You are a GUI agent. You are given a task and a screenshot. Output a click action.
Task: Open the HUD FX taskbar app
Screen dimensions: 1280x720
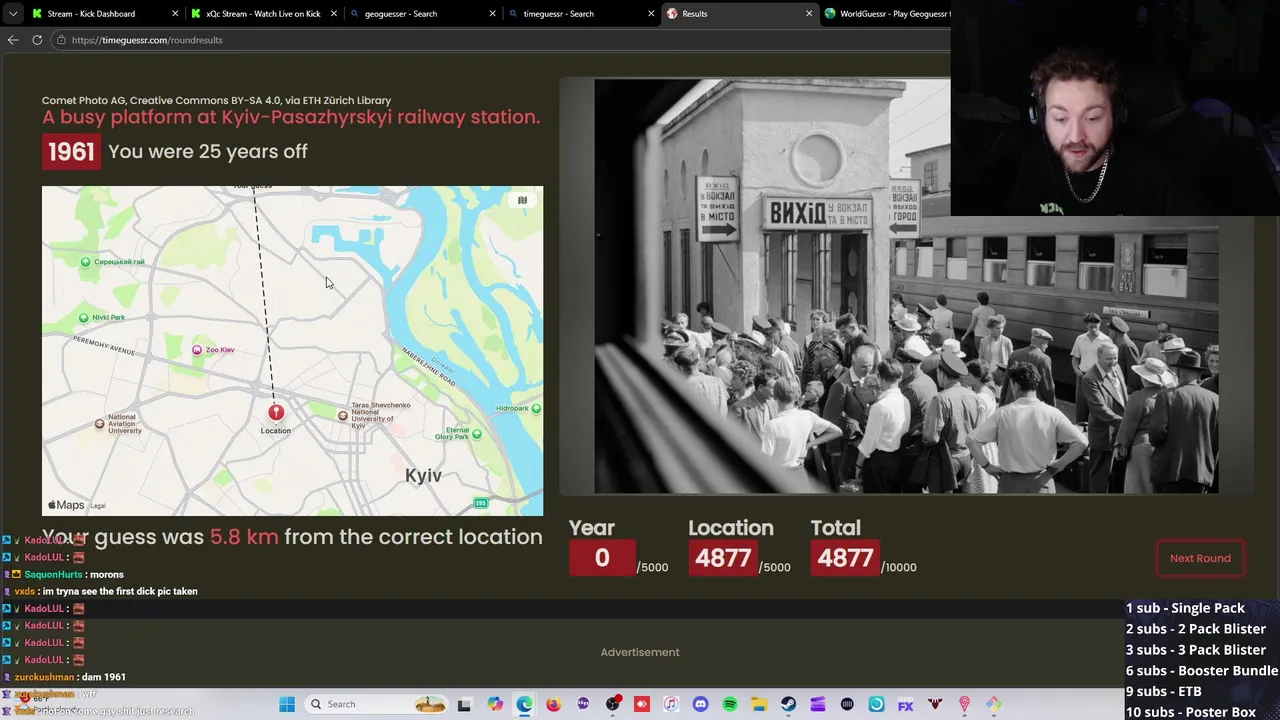[905, 704]
